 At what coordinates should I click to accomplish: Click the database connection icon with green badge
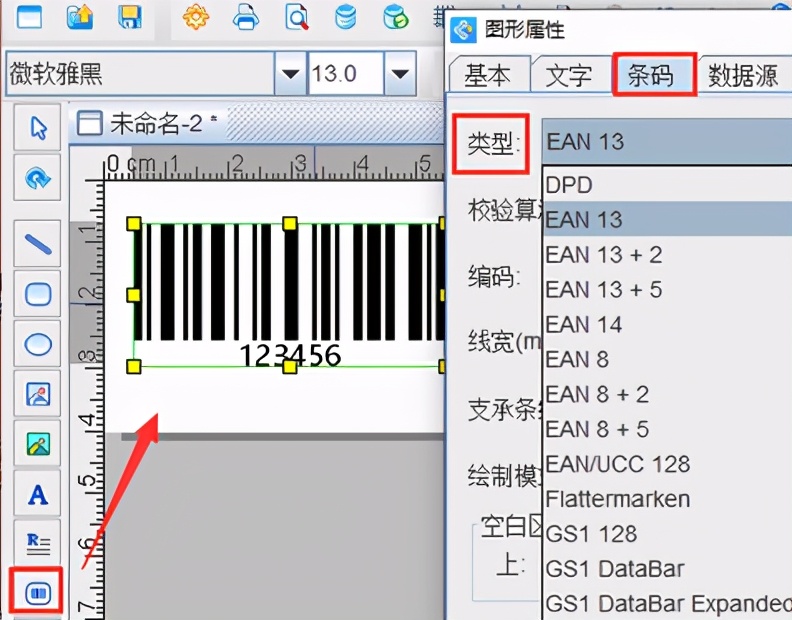(395, 17)
